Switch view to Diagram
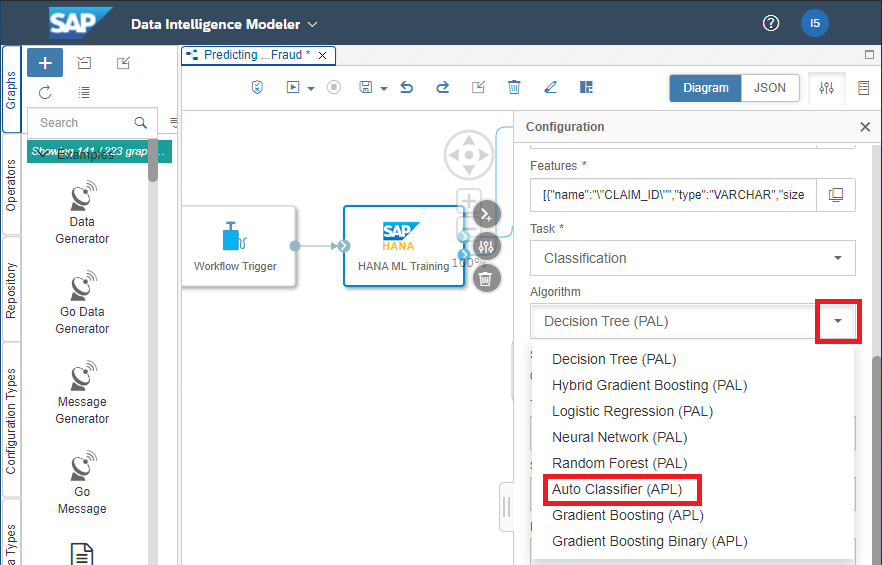This screenshot has width=882, height=565. point(706,88)
